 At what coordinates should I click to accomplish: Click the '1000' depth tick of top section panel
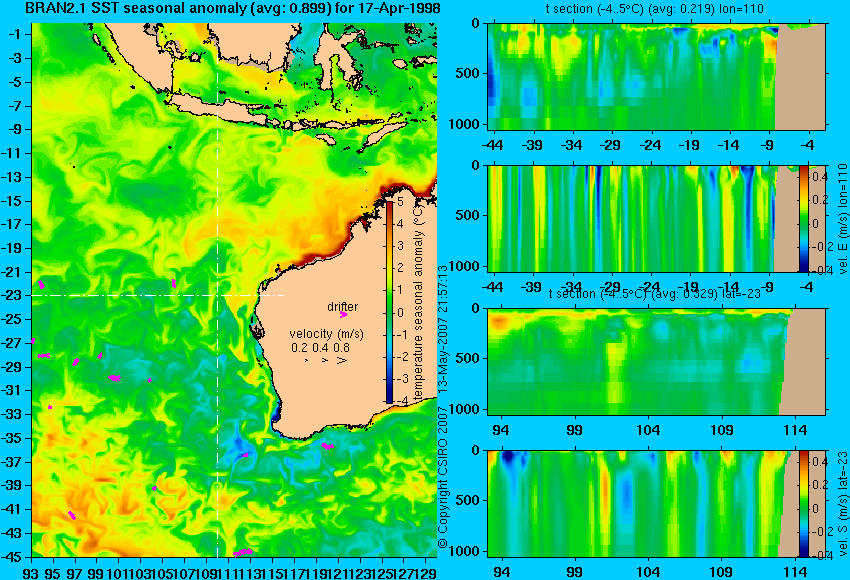(x=464, y=124)
